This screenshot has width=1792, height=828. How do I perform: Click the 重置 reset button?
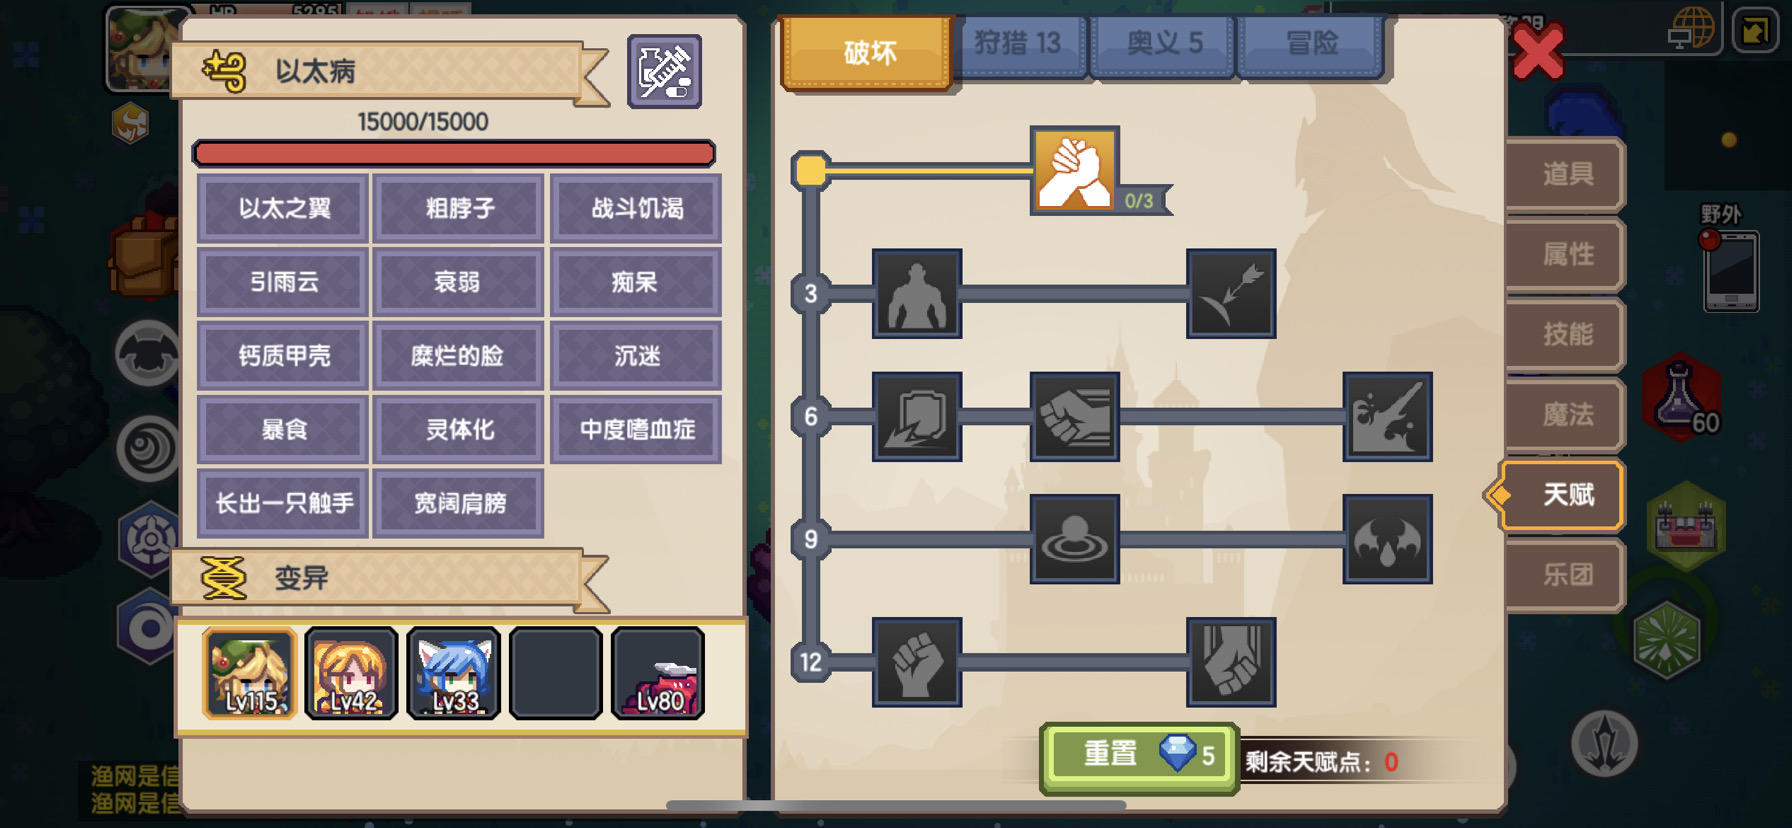[x=1139, y=757]
